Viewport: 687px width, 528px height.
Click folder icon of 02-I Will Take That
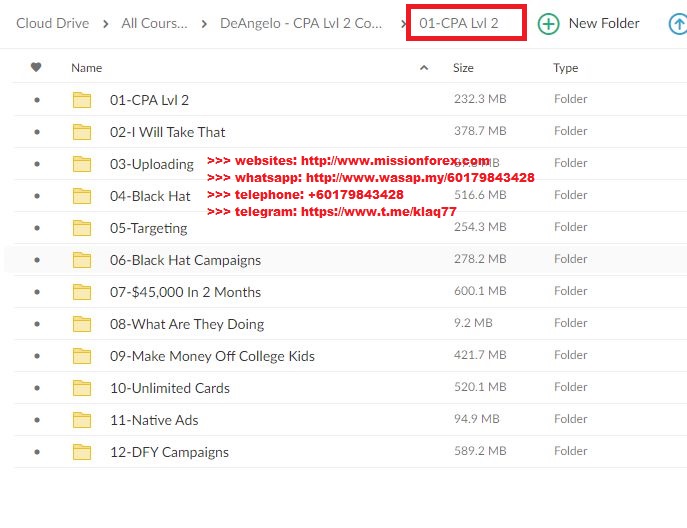[x=82, y=132]
